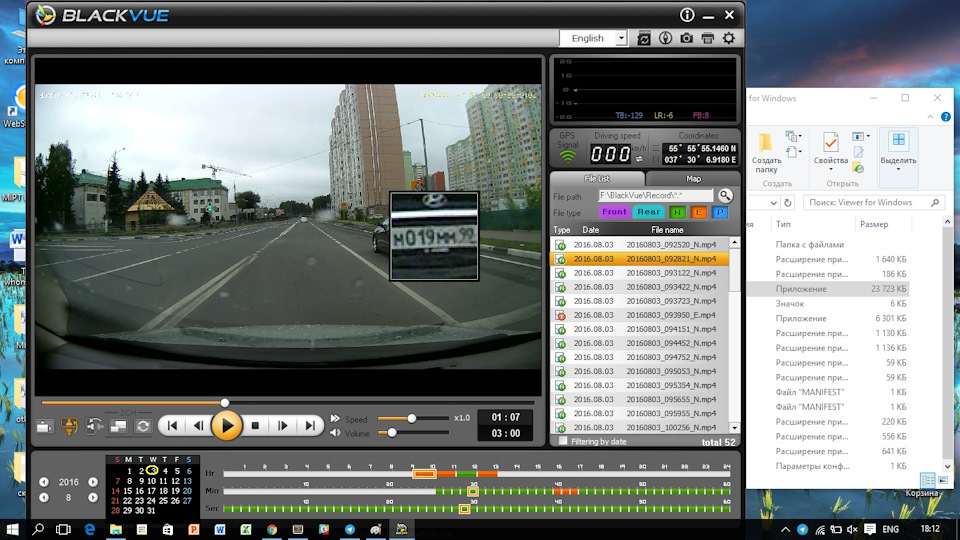Play the video
The height and width of the screenshot is (540, 960).
click(x=226, y=426)
